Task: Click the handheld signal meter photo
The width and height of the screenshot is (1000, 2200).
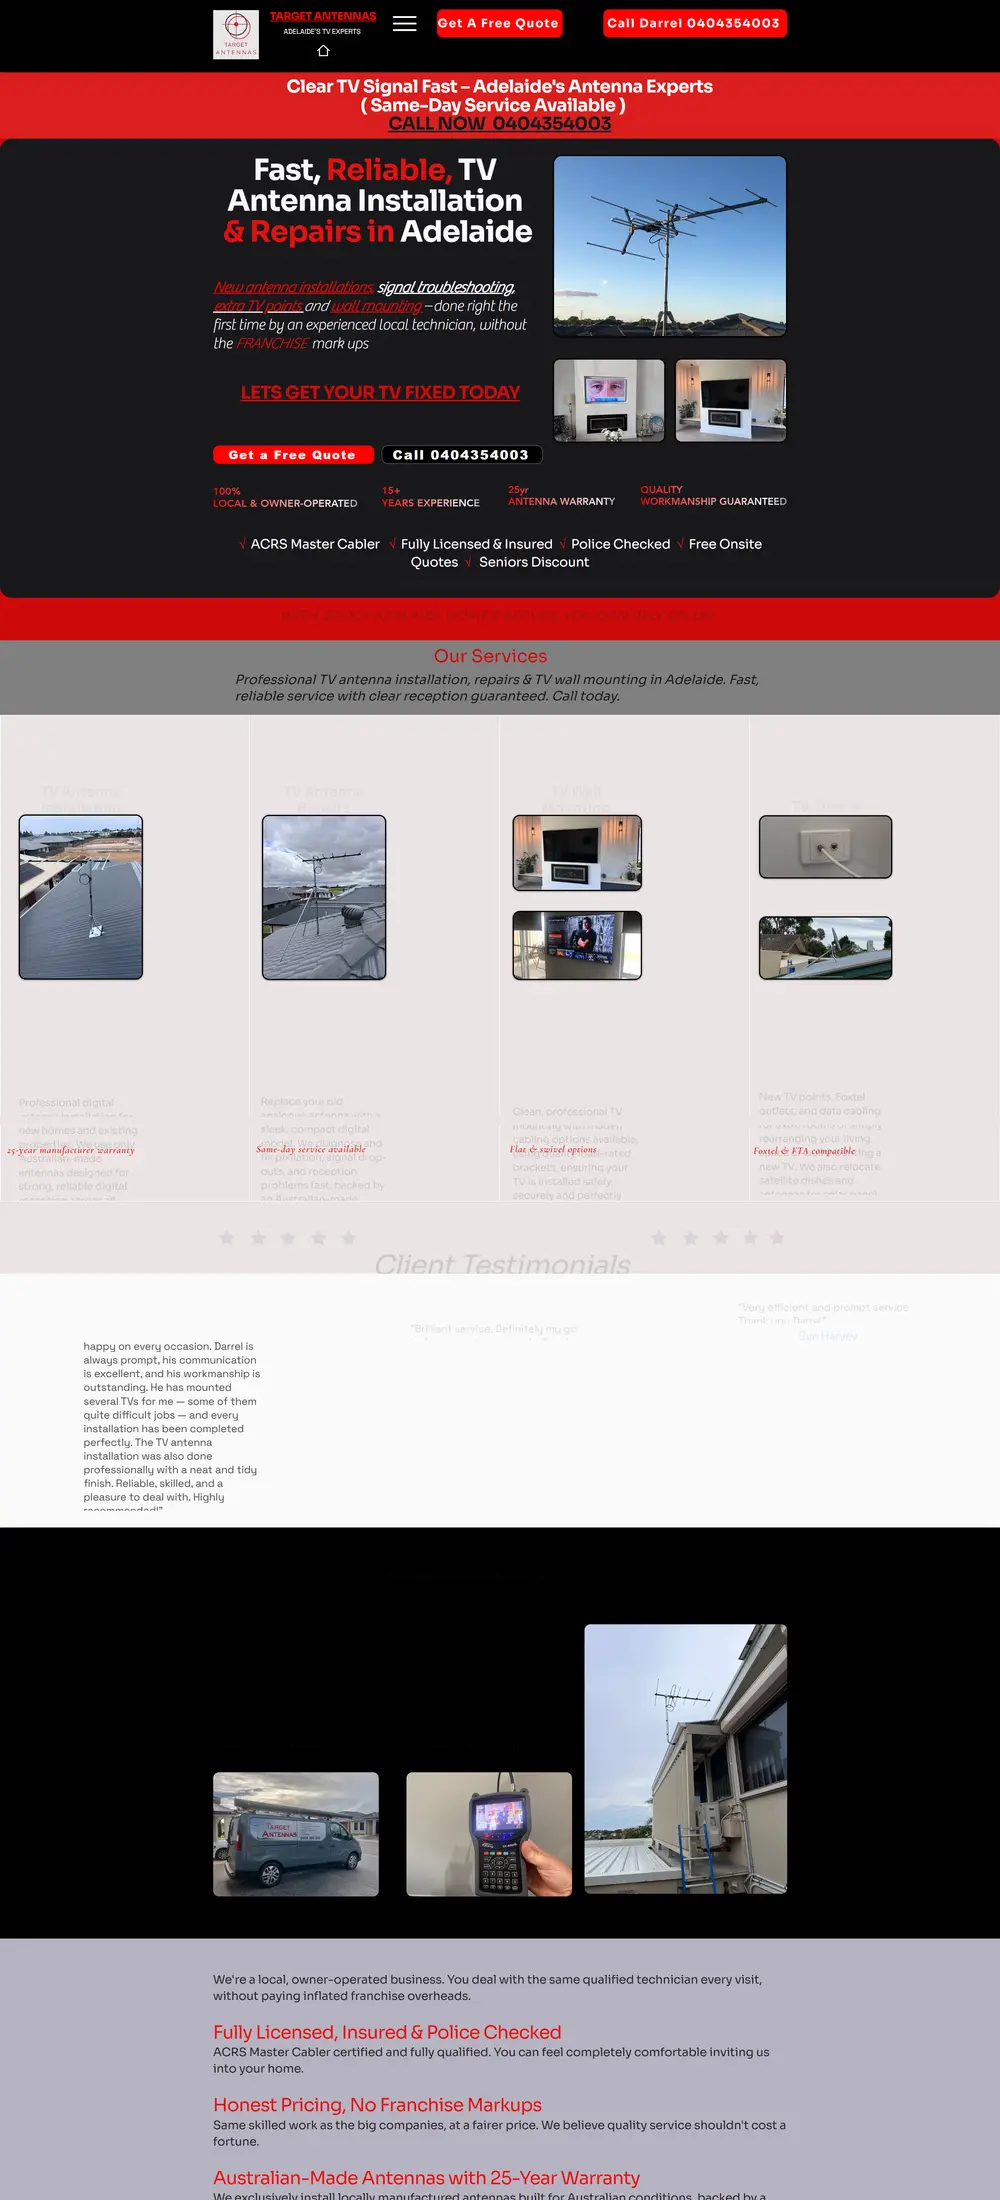Action: click(x=489, y=1834)
